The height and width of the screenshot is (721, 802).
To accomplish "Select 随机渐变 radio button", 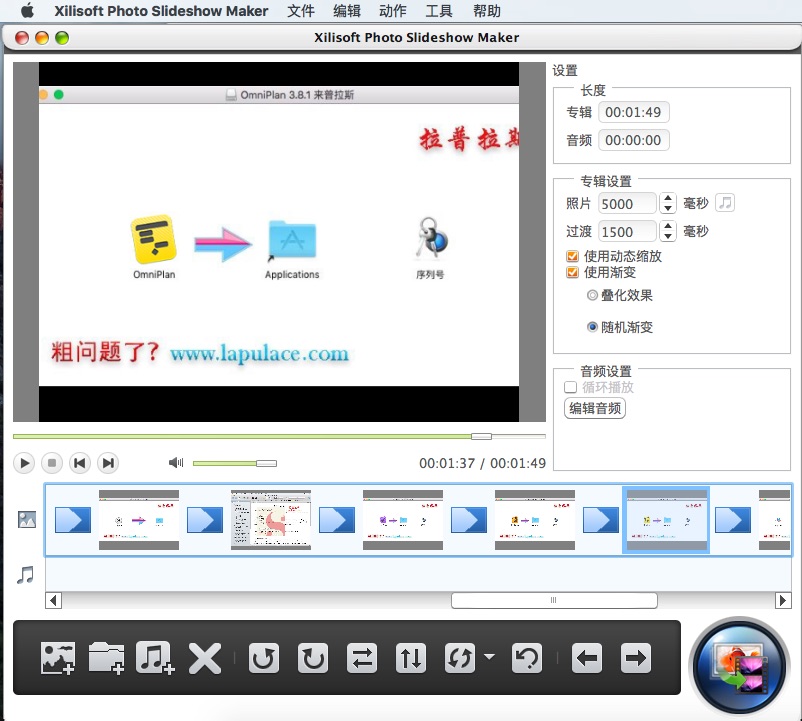I will [592, 327].
